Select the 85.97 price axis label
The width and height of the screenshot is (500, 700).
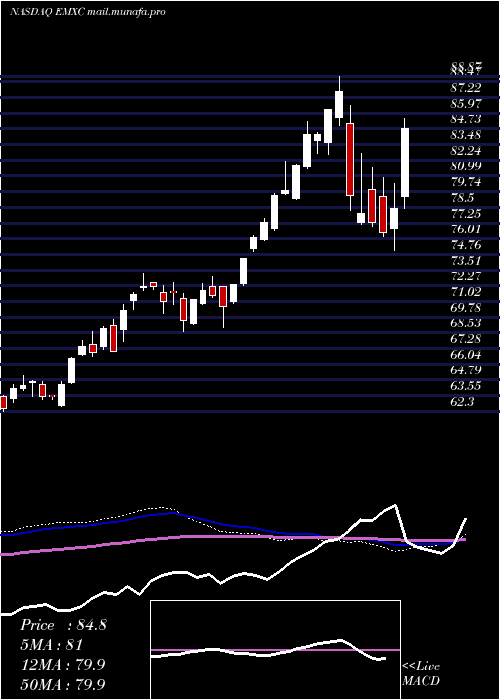pyautogui.click(x=466, y=104)
